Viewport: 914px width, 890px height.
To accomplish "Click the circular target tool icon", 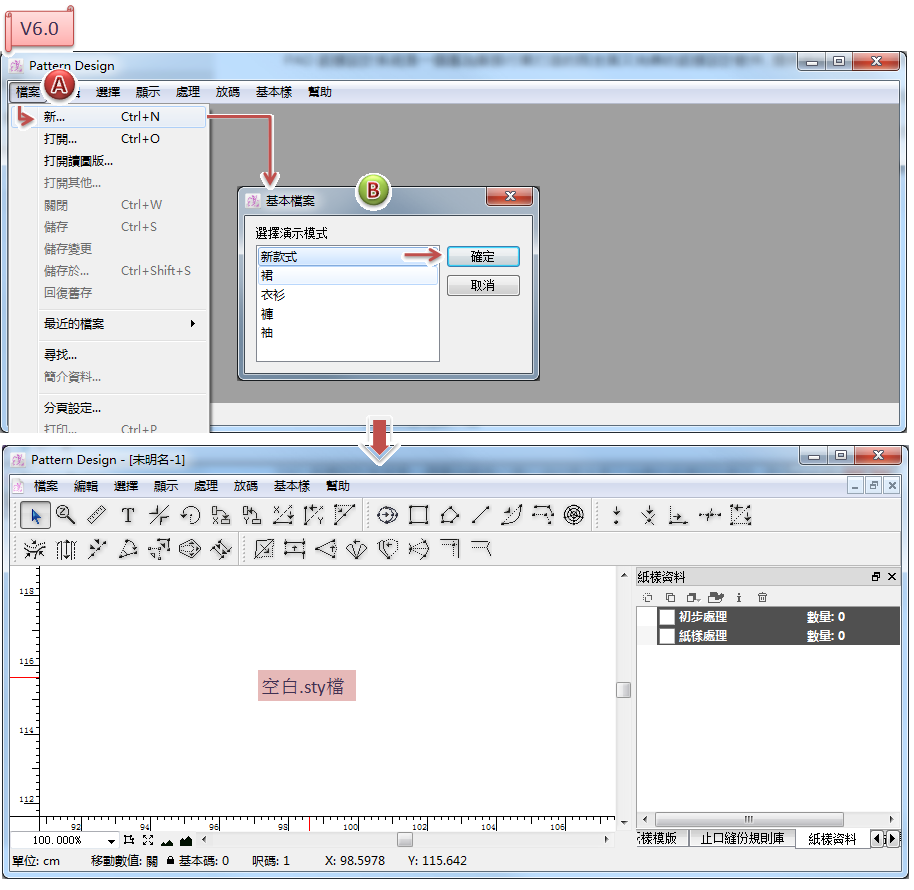I will click(x=573, y=516).
